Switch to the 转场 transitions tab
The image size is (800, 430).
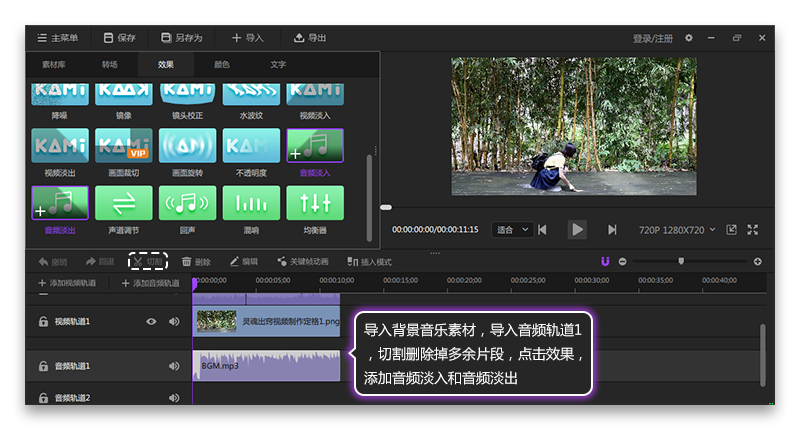109,65
